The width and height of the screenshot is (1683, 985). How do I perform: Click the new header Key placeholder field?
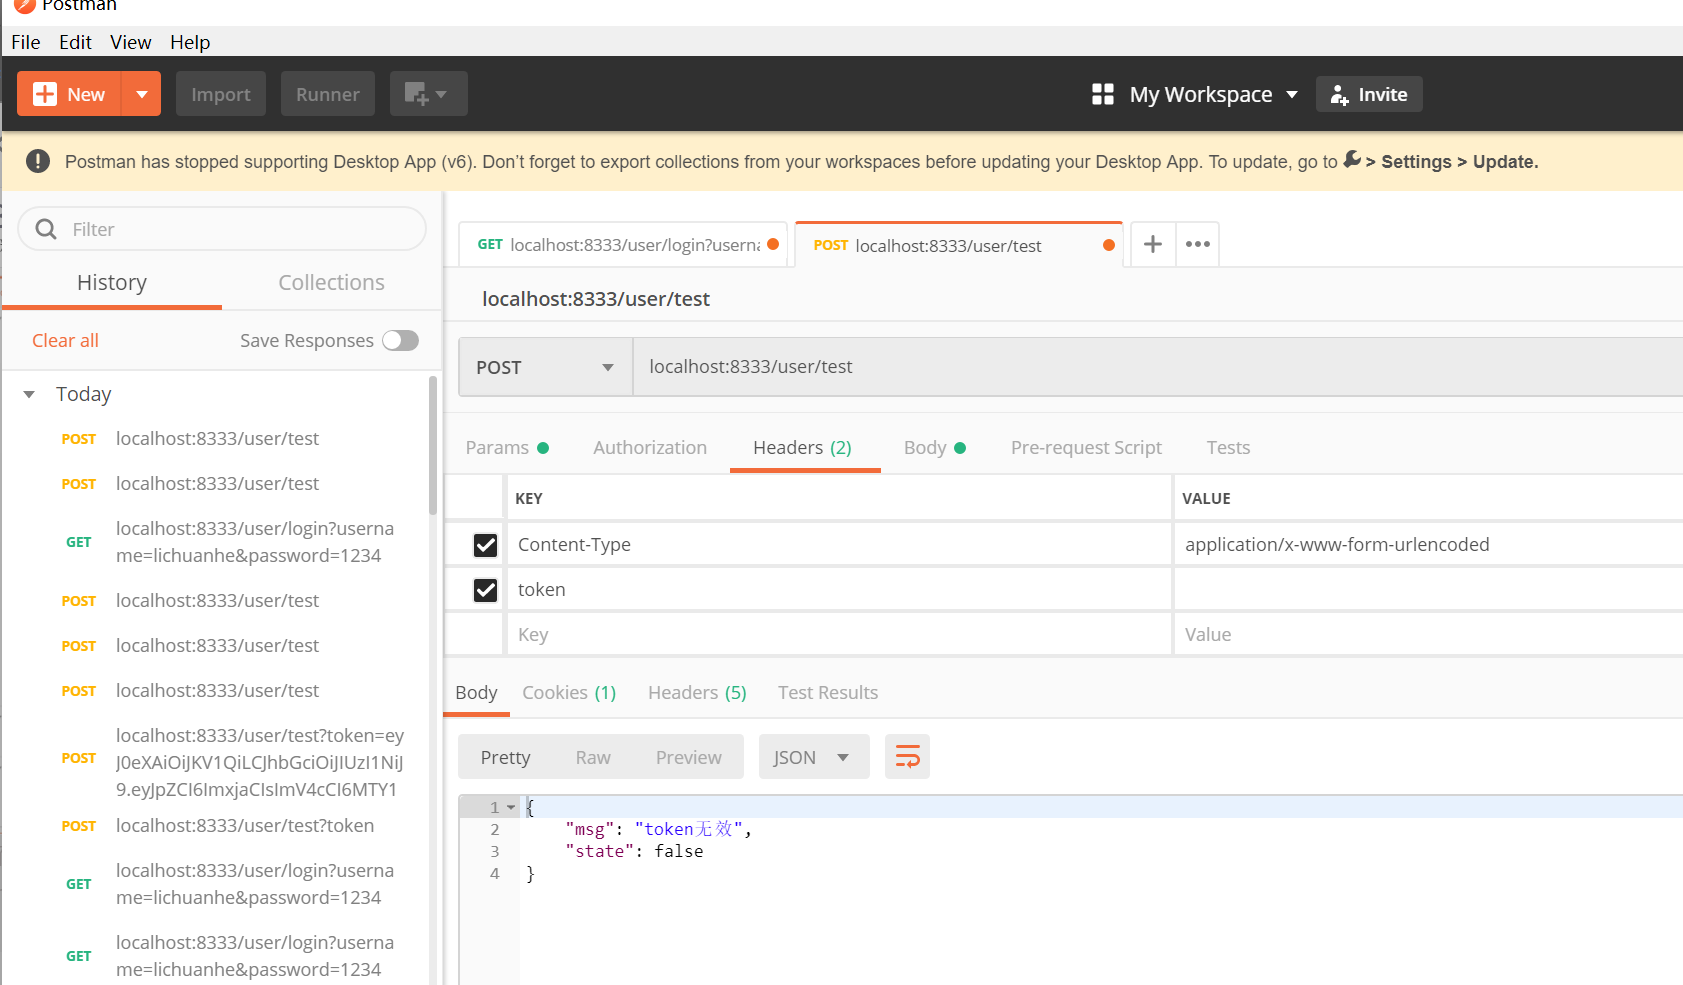839,635
